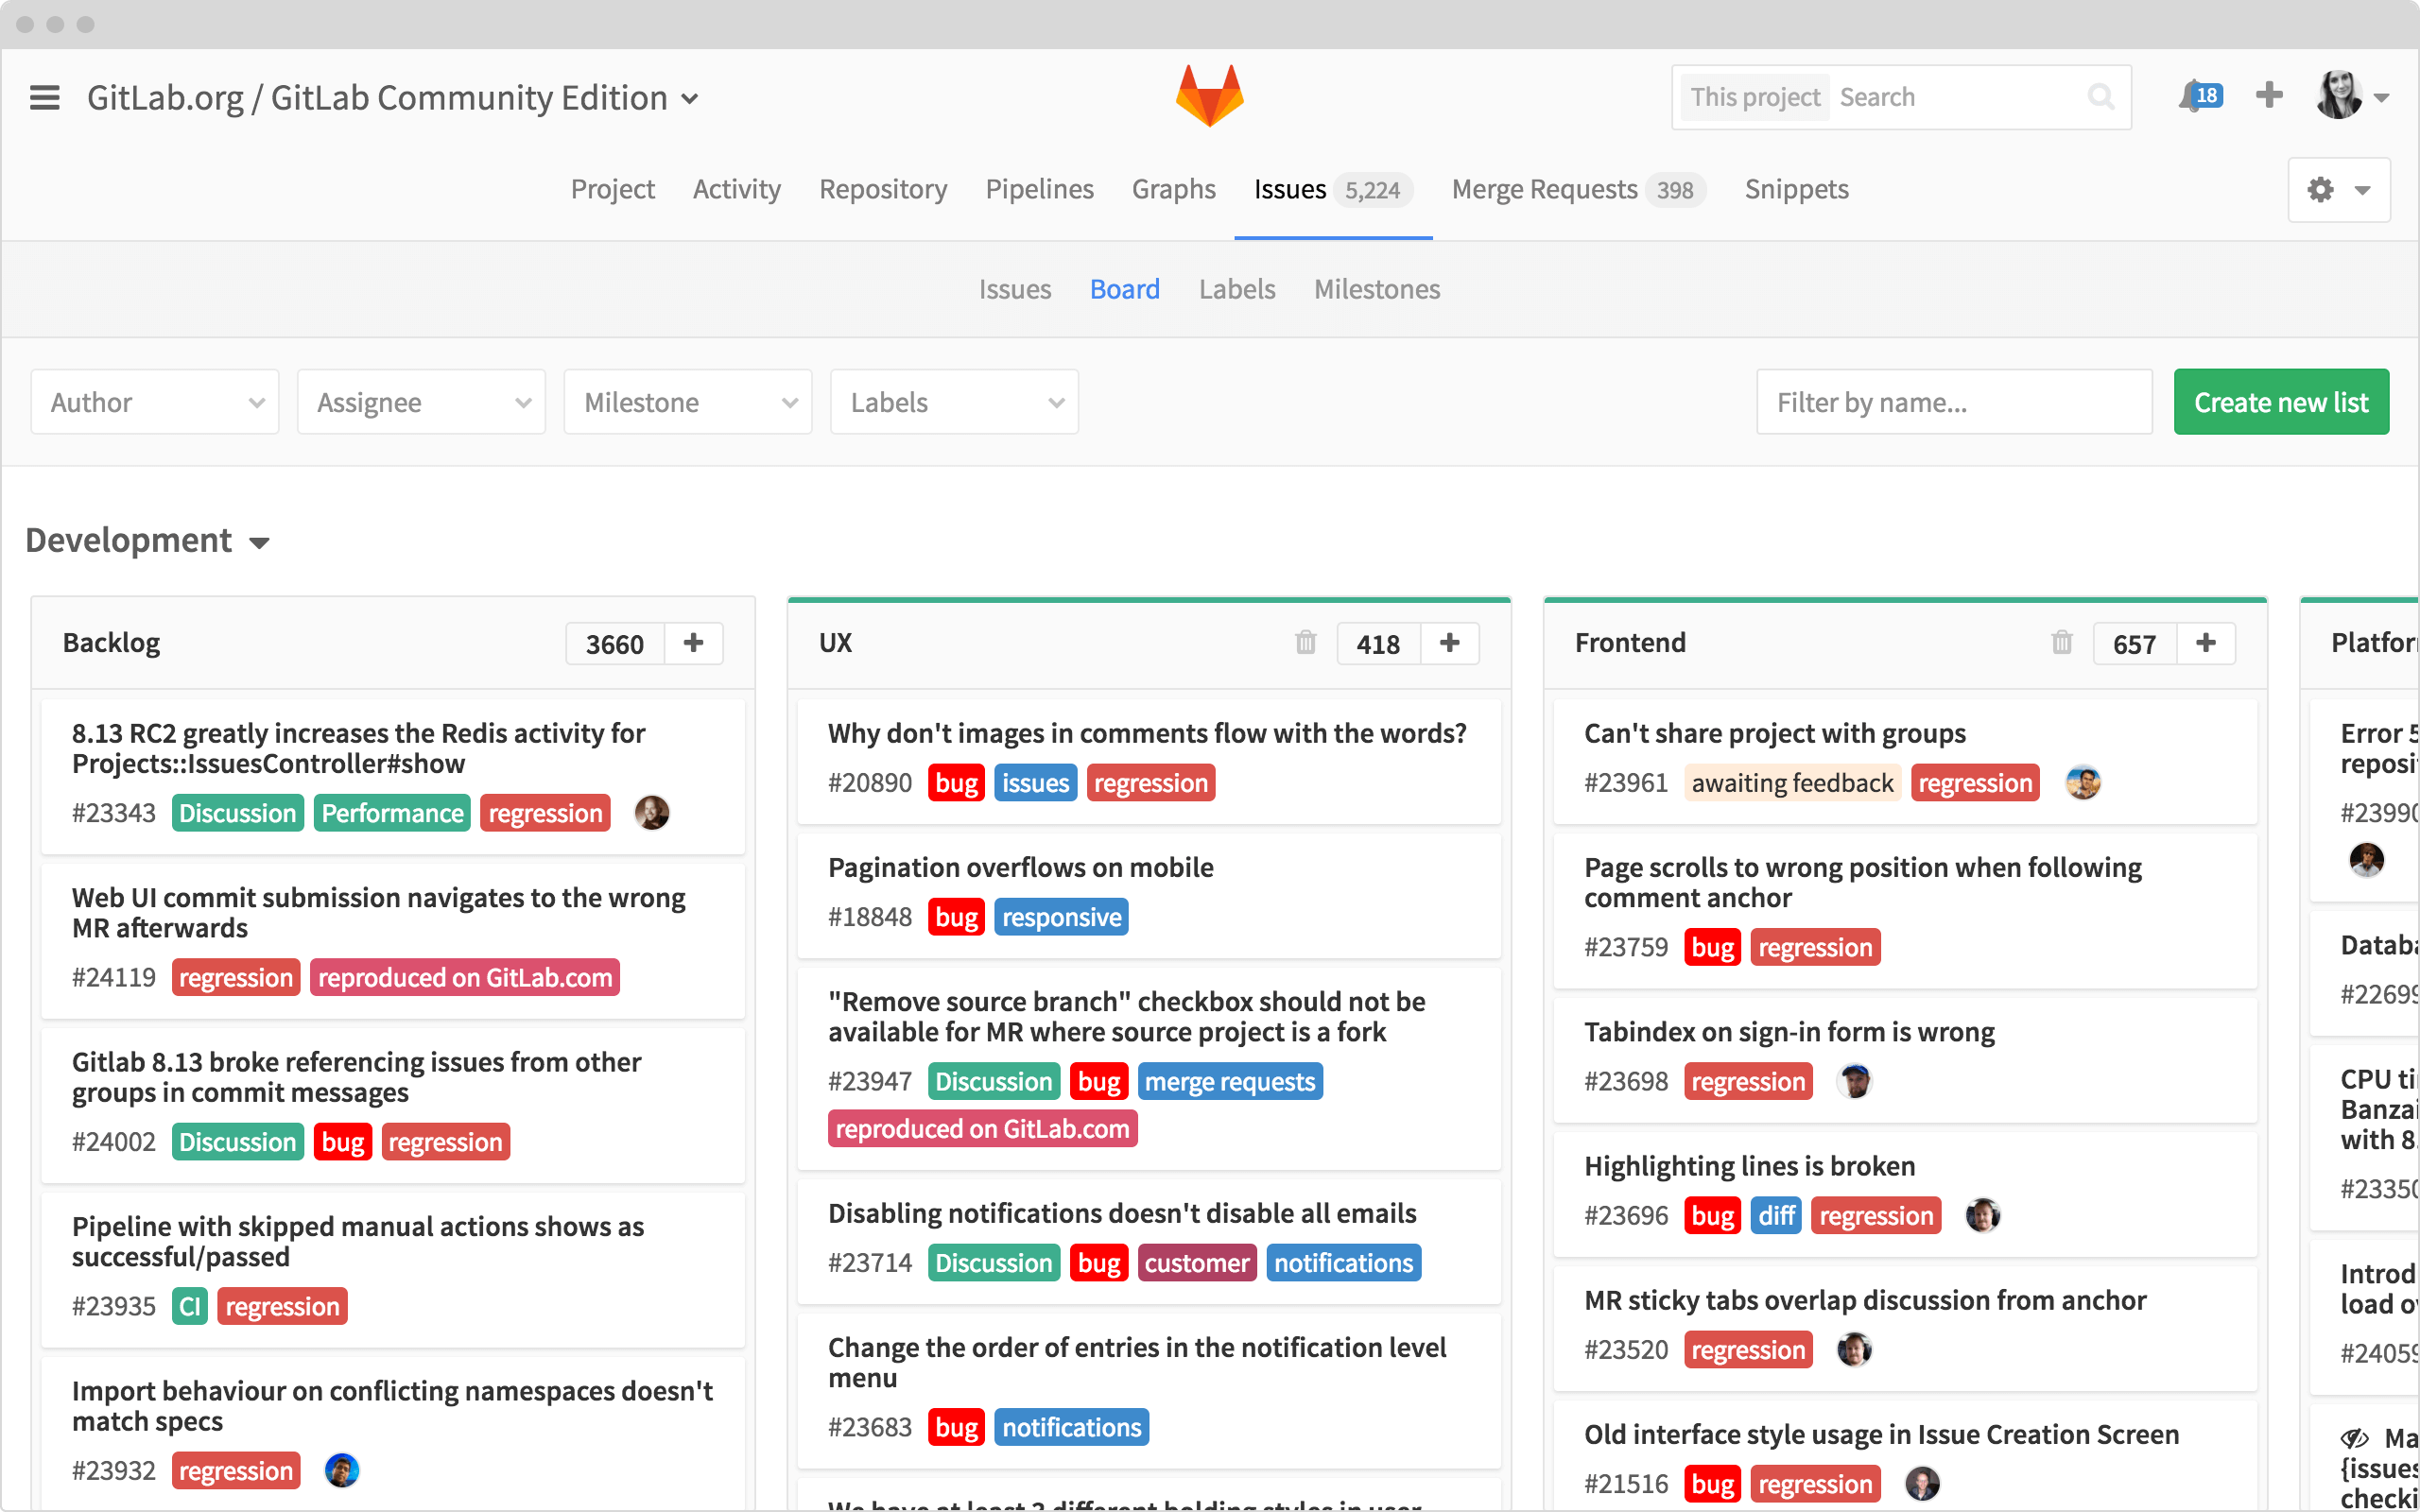Viewport: 2420px width, 1512px height.
Task: Open the Author filter dropdown
Action: 155,401
